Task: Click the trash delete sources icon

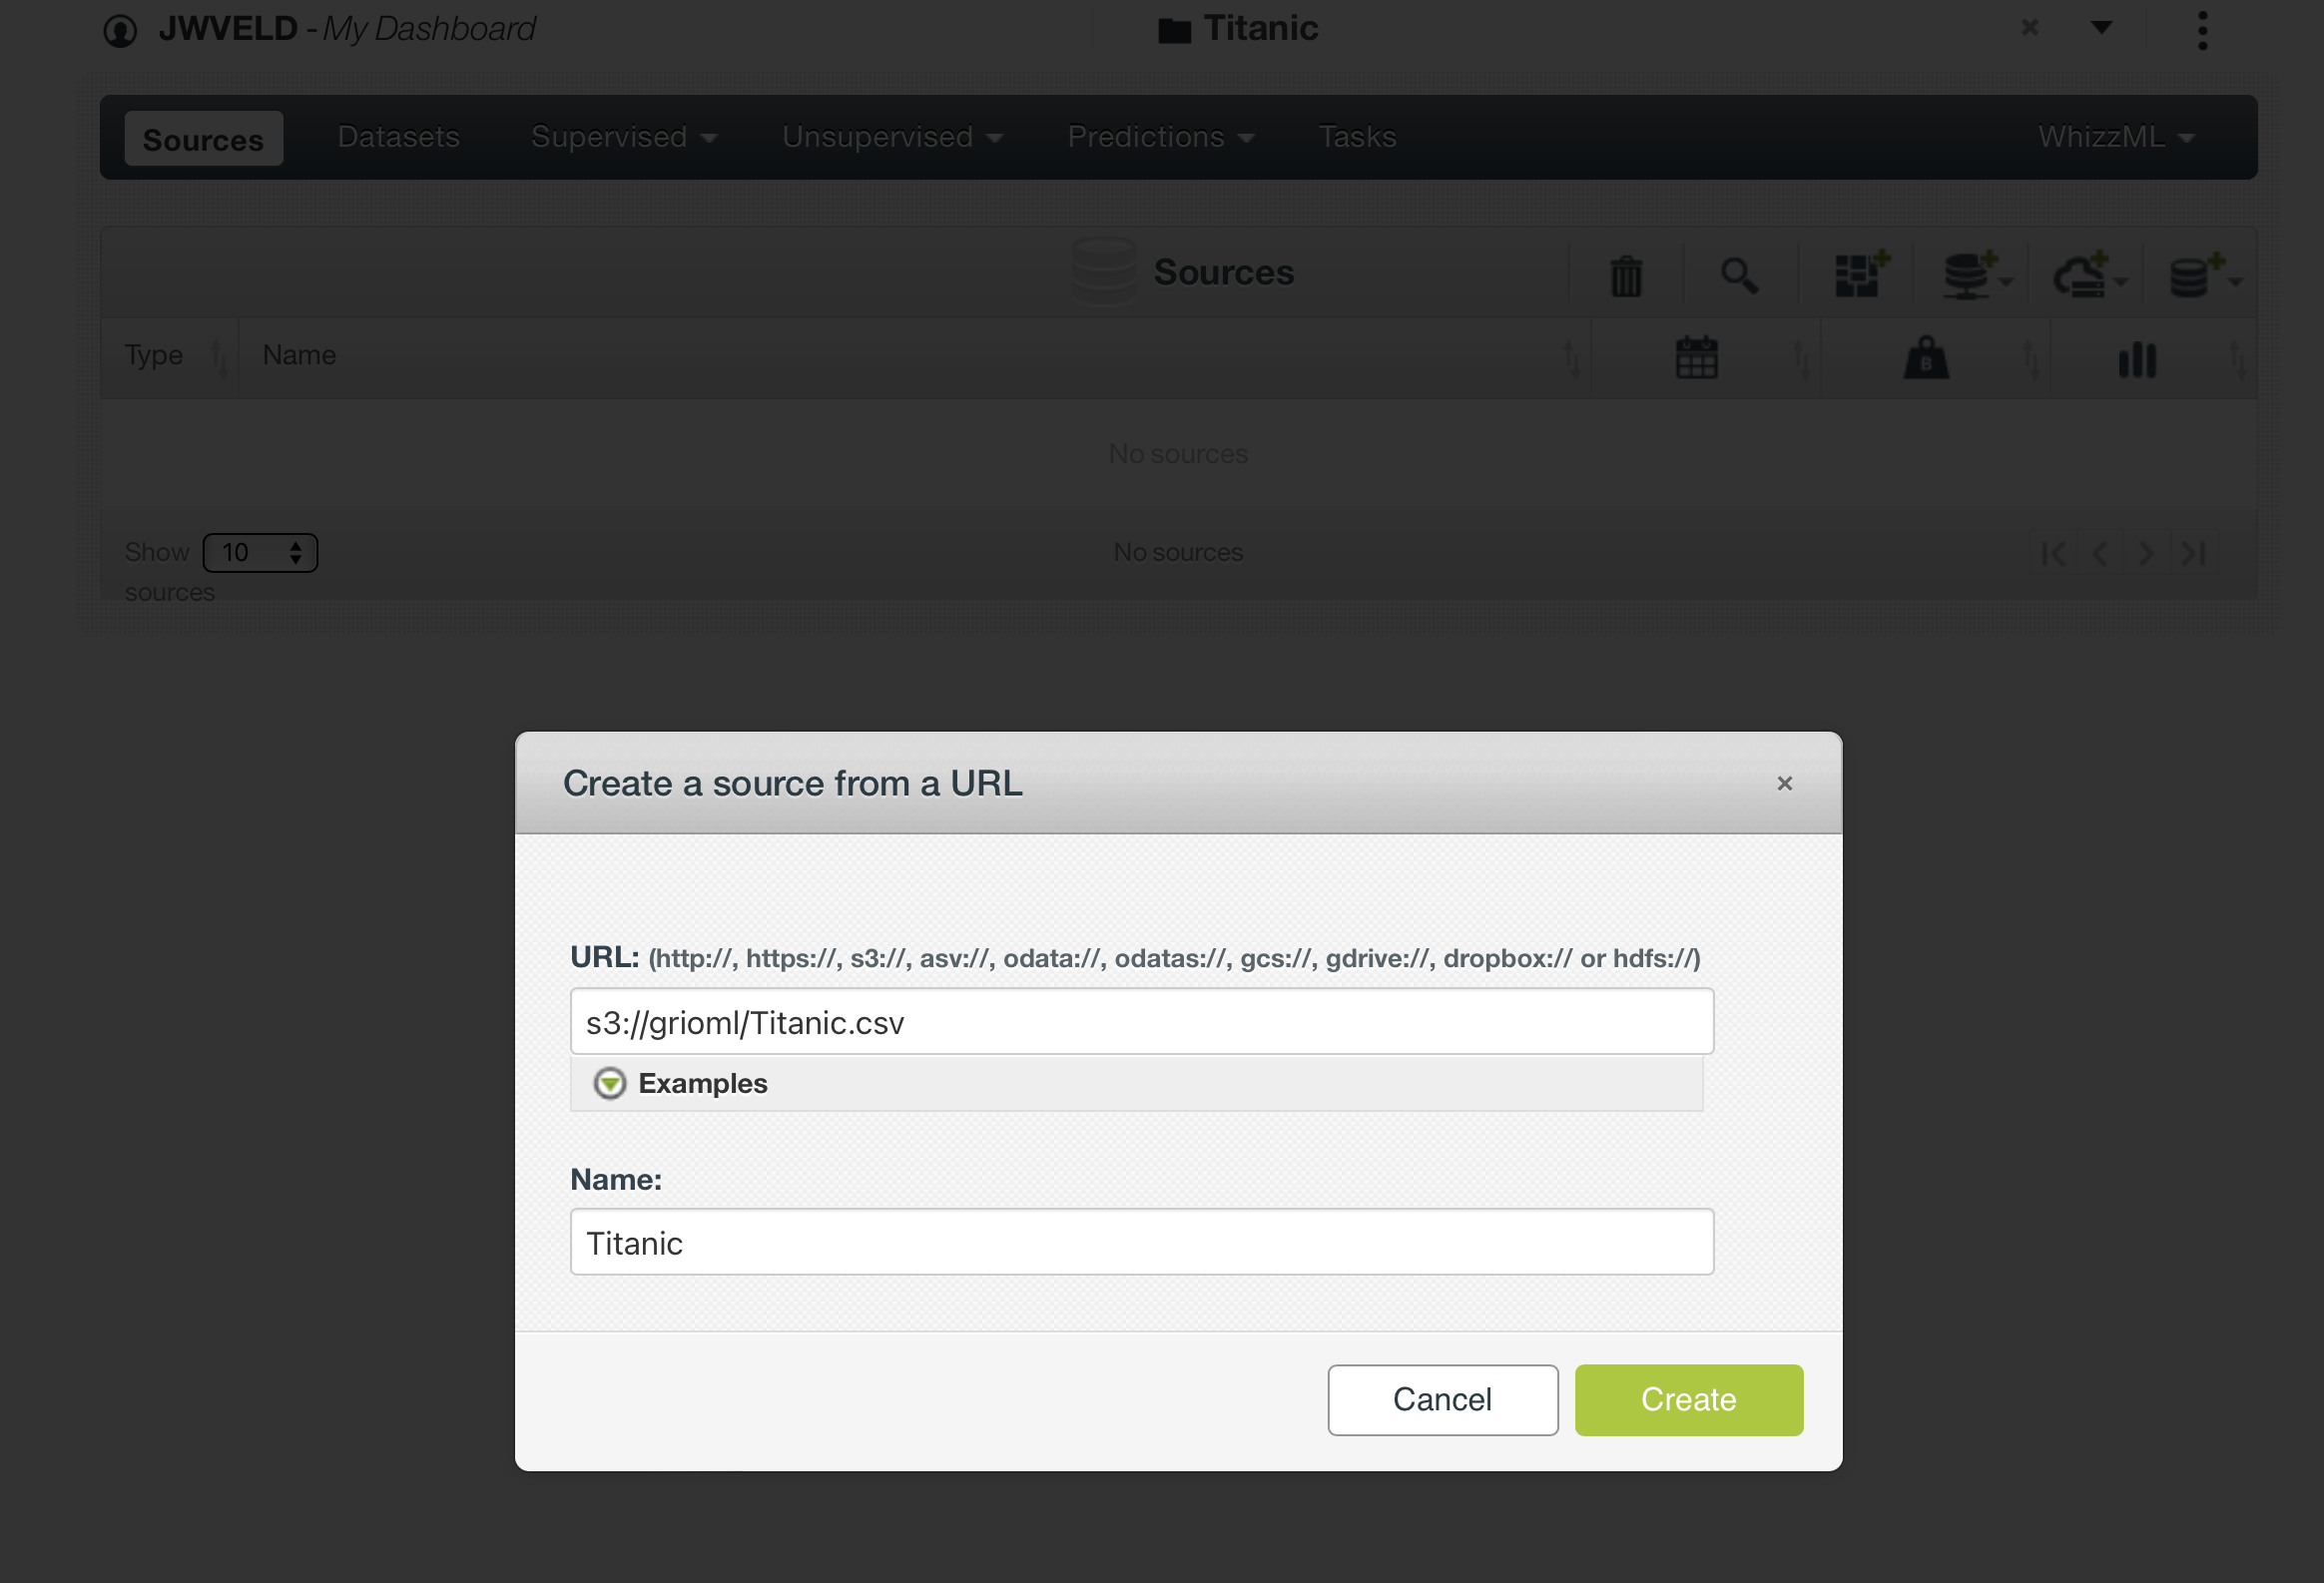Action: [1626, 275]
